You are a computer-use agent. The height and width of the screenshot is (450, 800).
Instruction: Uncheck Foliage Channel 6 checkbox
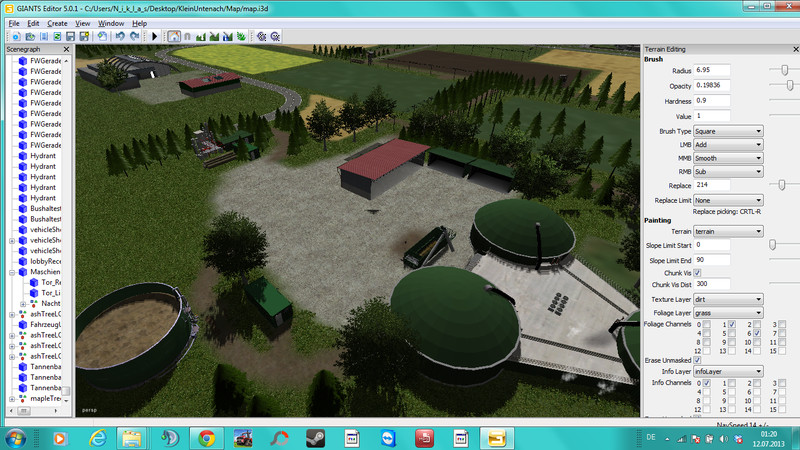tap(757, 333)
